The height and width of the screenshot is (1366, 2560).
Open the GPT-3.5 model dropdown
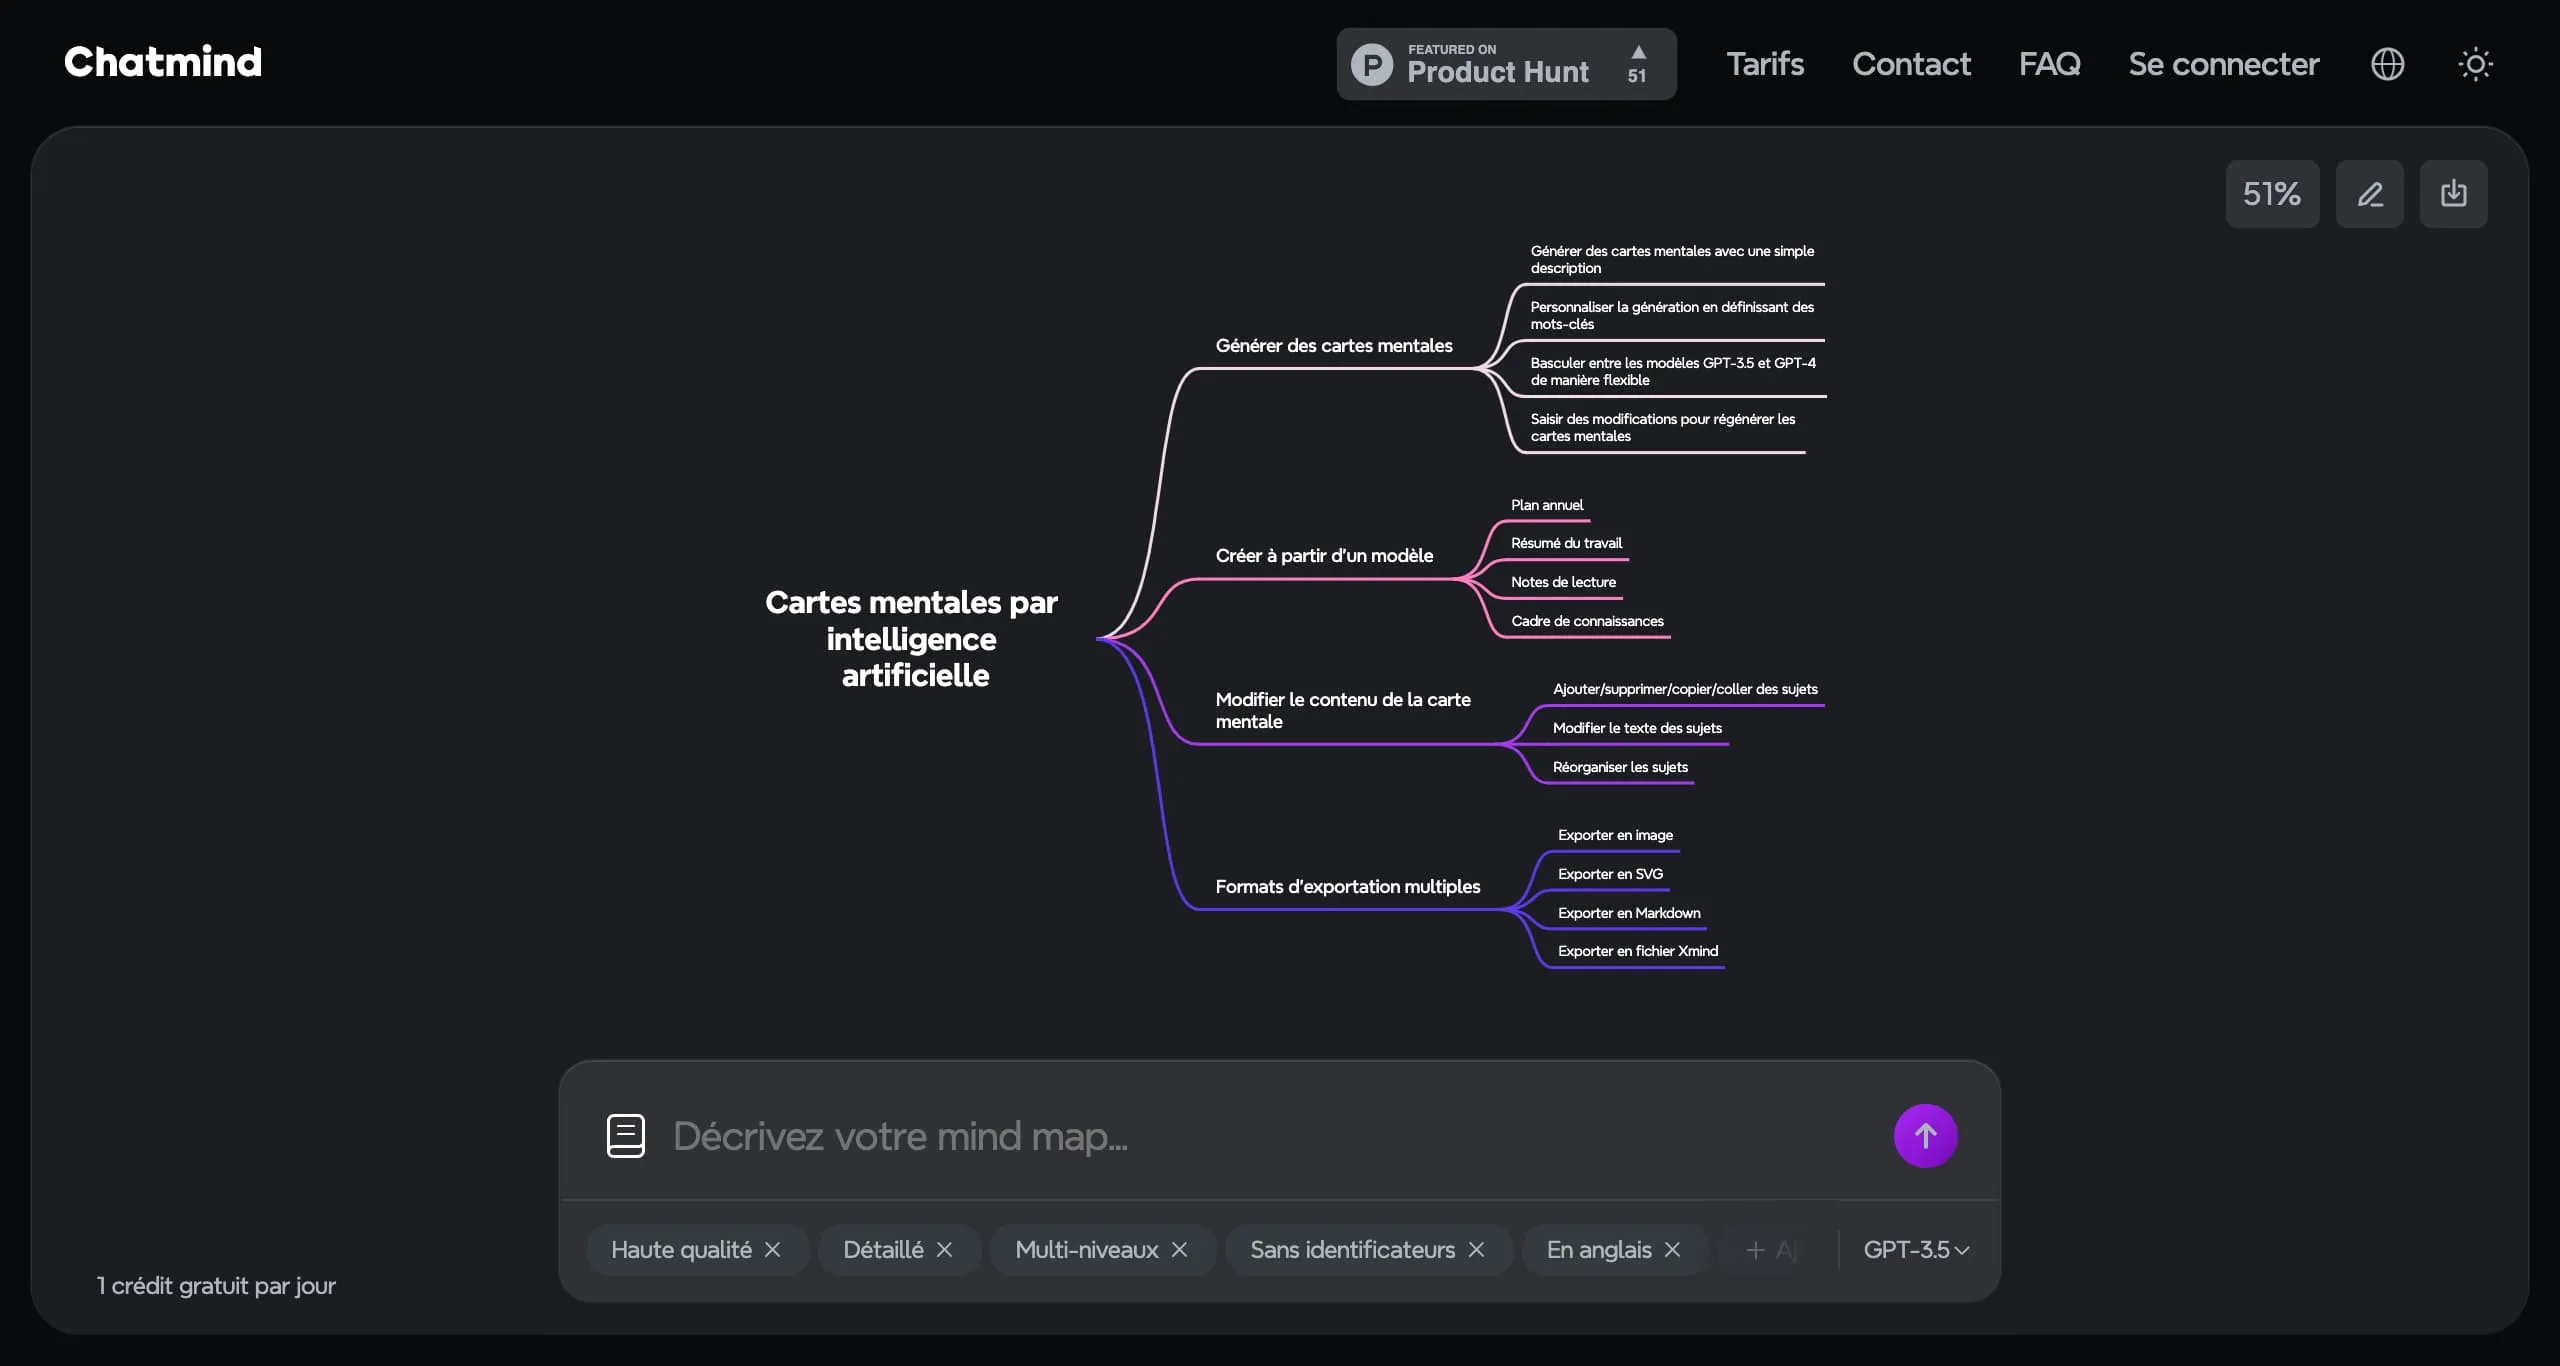point(1914,1249)
